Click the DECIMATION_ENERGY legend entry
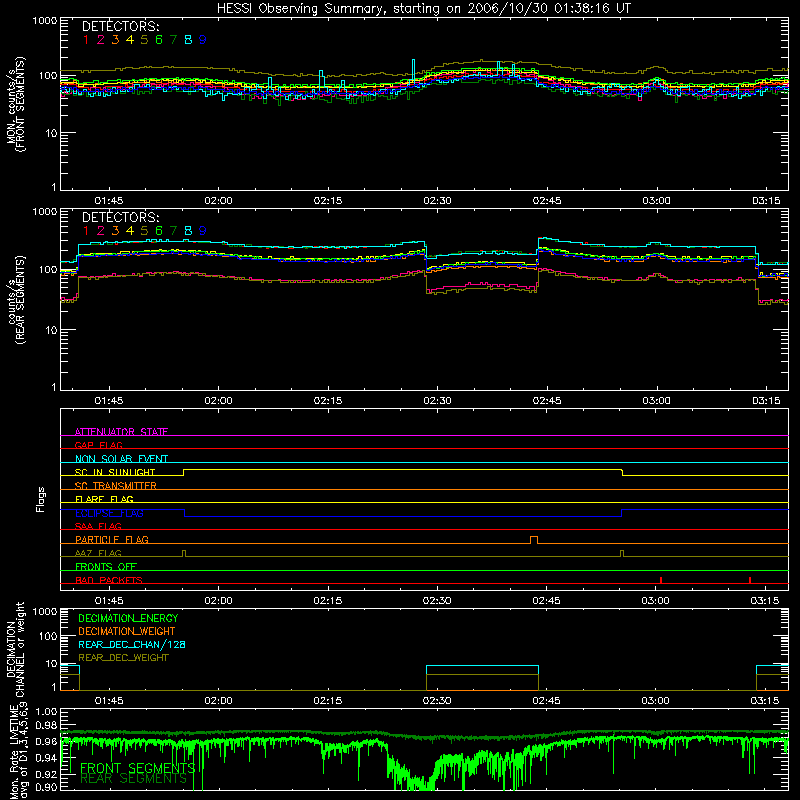This screenshot has width=800, height=800. (x=128, y=618)
